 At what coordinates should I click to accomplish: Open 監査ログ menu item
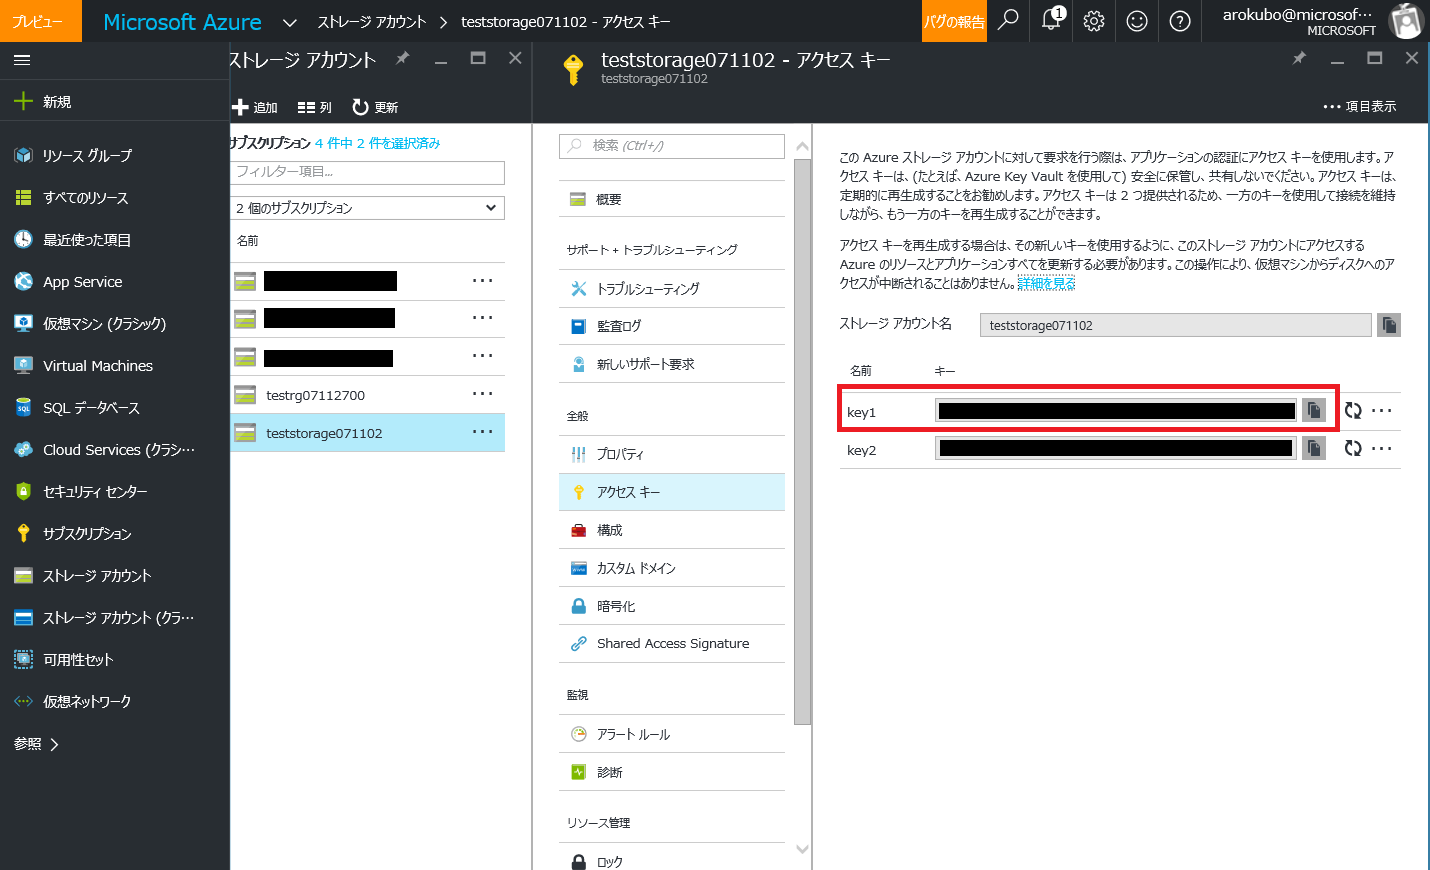(x=672, y=326)
